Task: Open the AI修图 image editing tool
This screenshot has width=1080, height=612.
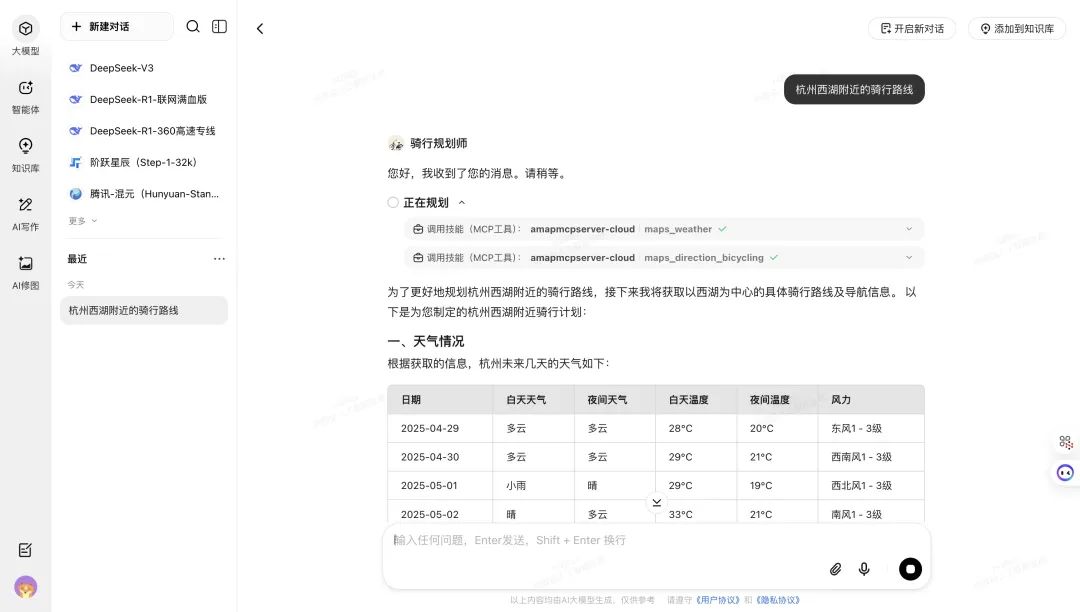Action: point(25,272)
